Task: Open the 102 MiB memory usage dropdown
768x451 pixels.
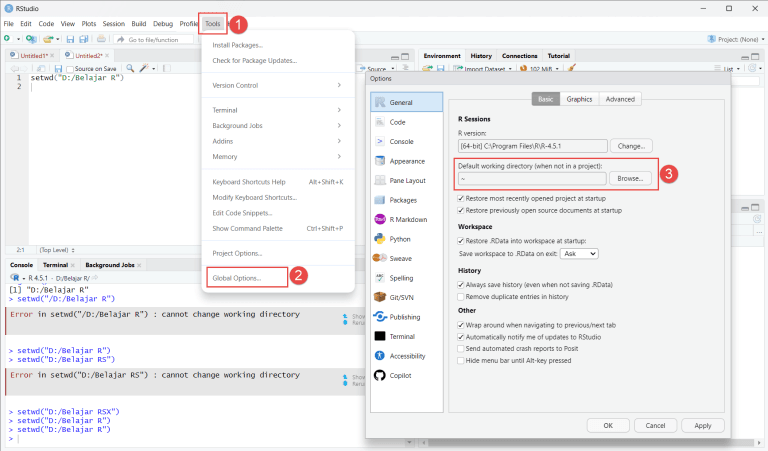Action: pos(539,69)
